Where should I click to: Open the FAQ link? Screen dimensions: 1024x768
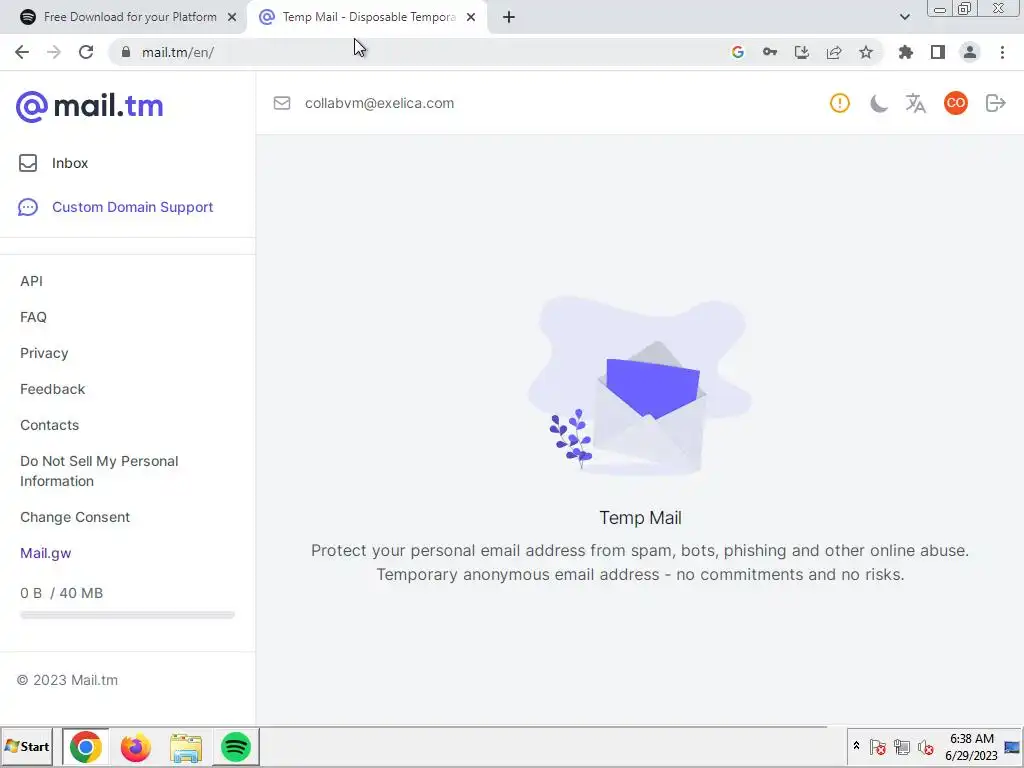pyautogui.click(x=33, y=317)
